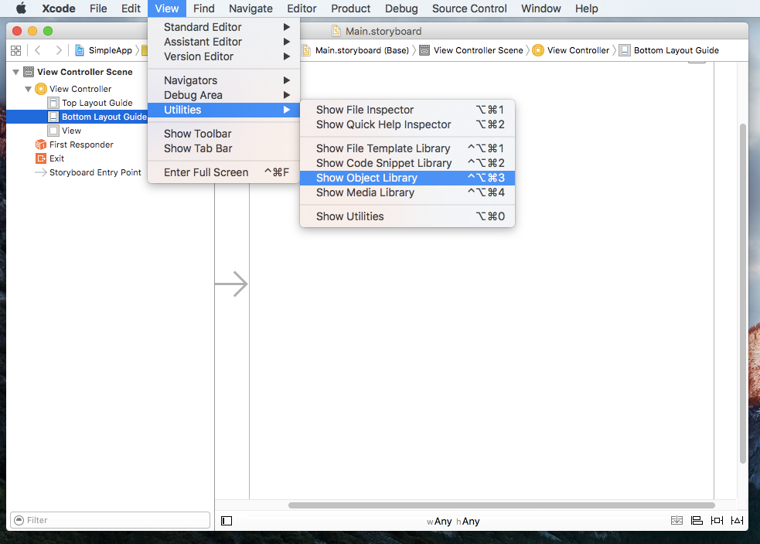Click View Controller breadcrumb

coord(571,50)
